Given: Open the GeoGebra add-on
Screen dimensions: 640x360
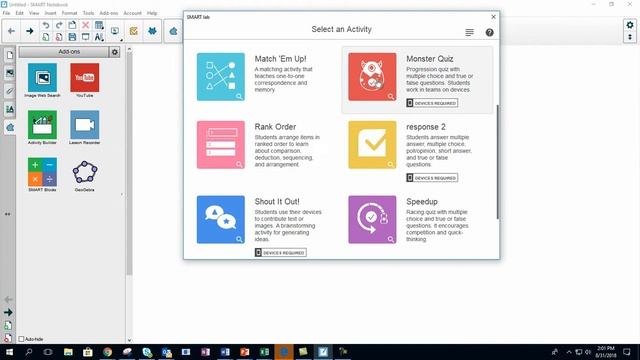Looking at the screenshot, I should pos(85,176).
